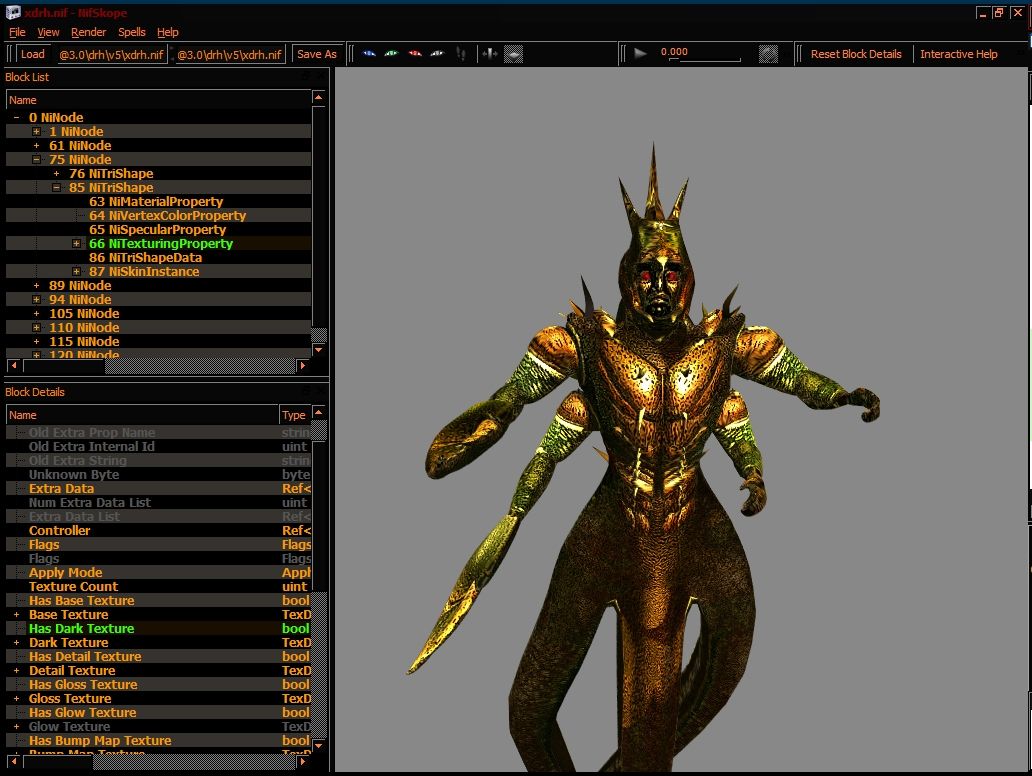Select the Has Detail Texture row

tap(159, 656)
